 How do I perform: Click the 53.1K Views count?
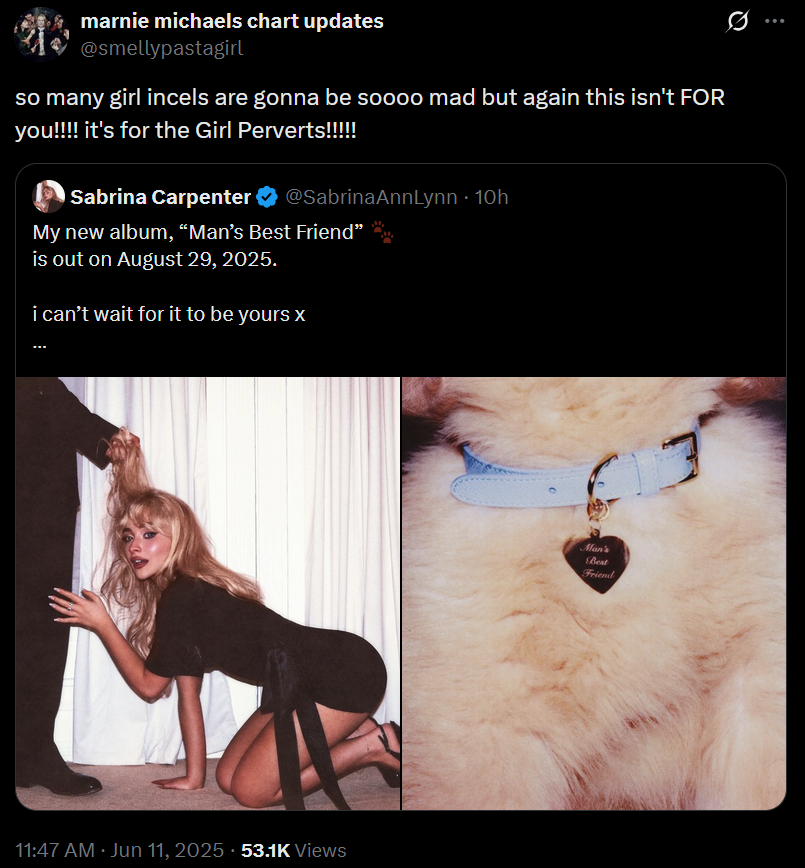293,850
